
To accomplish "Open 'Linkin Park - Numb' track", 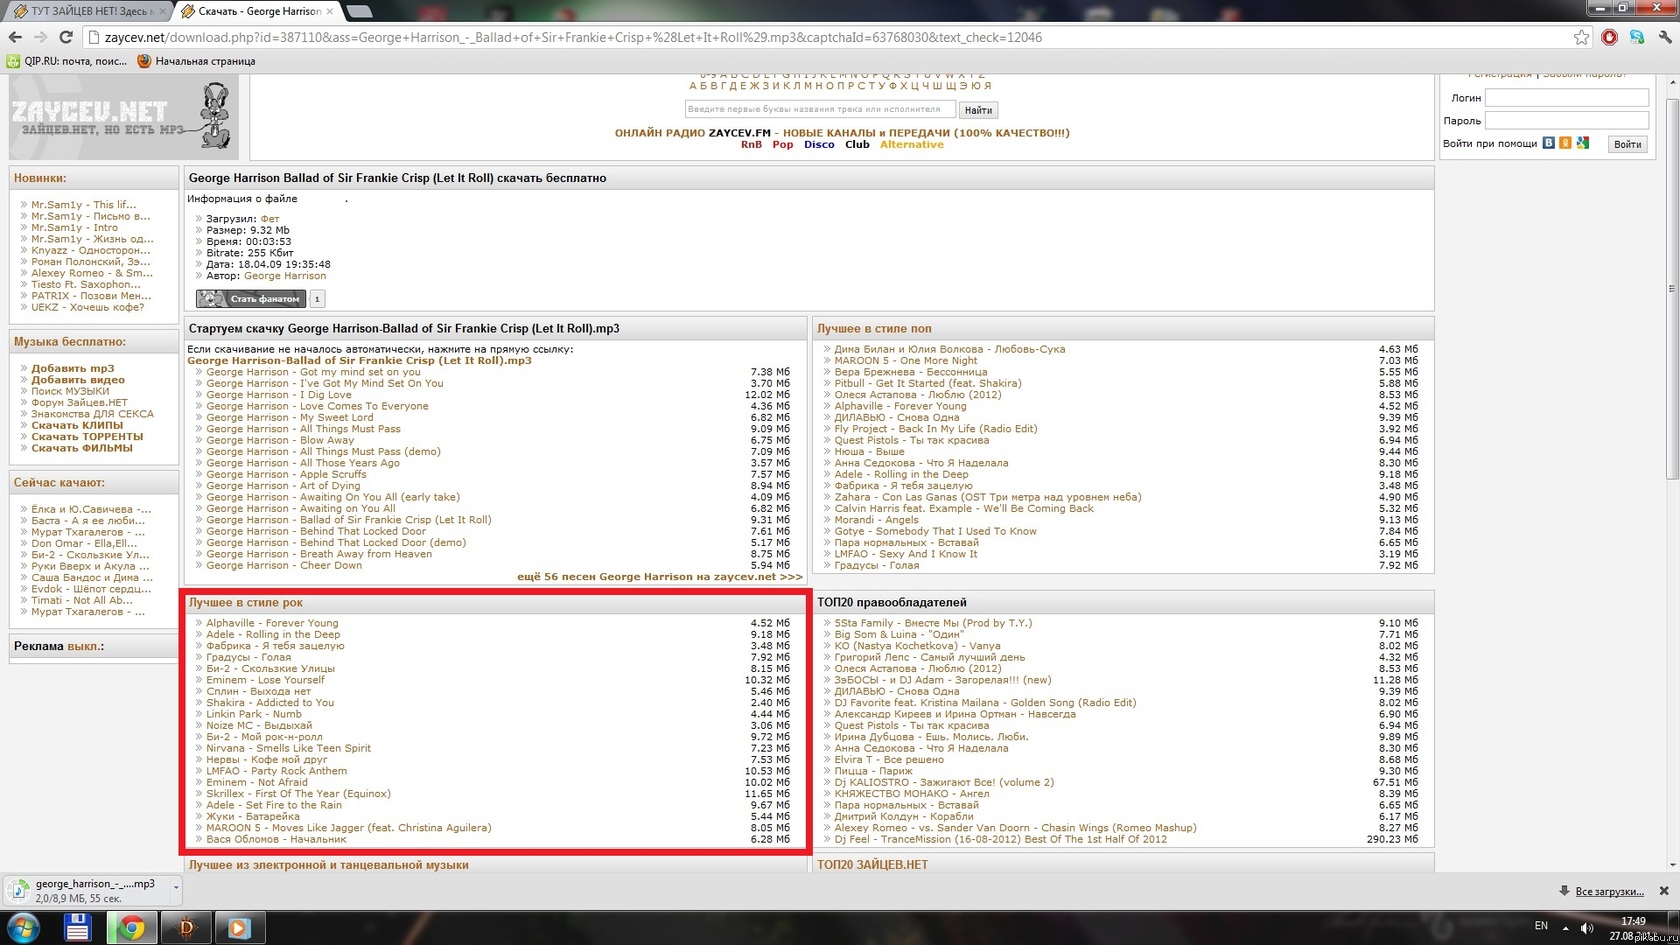I will (254, 714).
